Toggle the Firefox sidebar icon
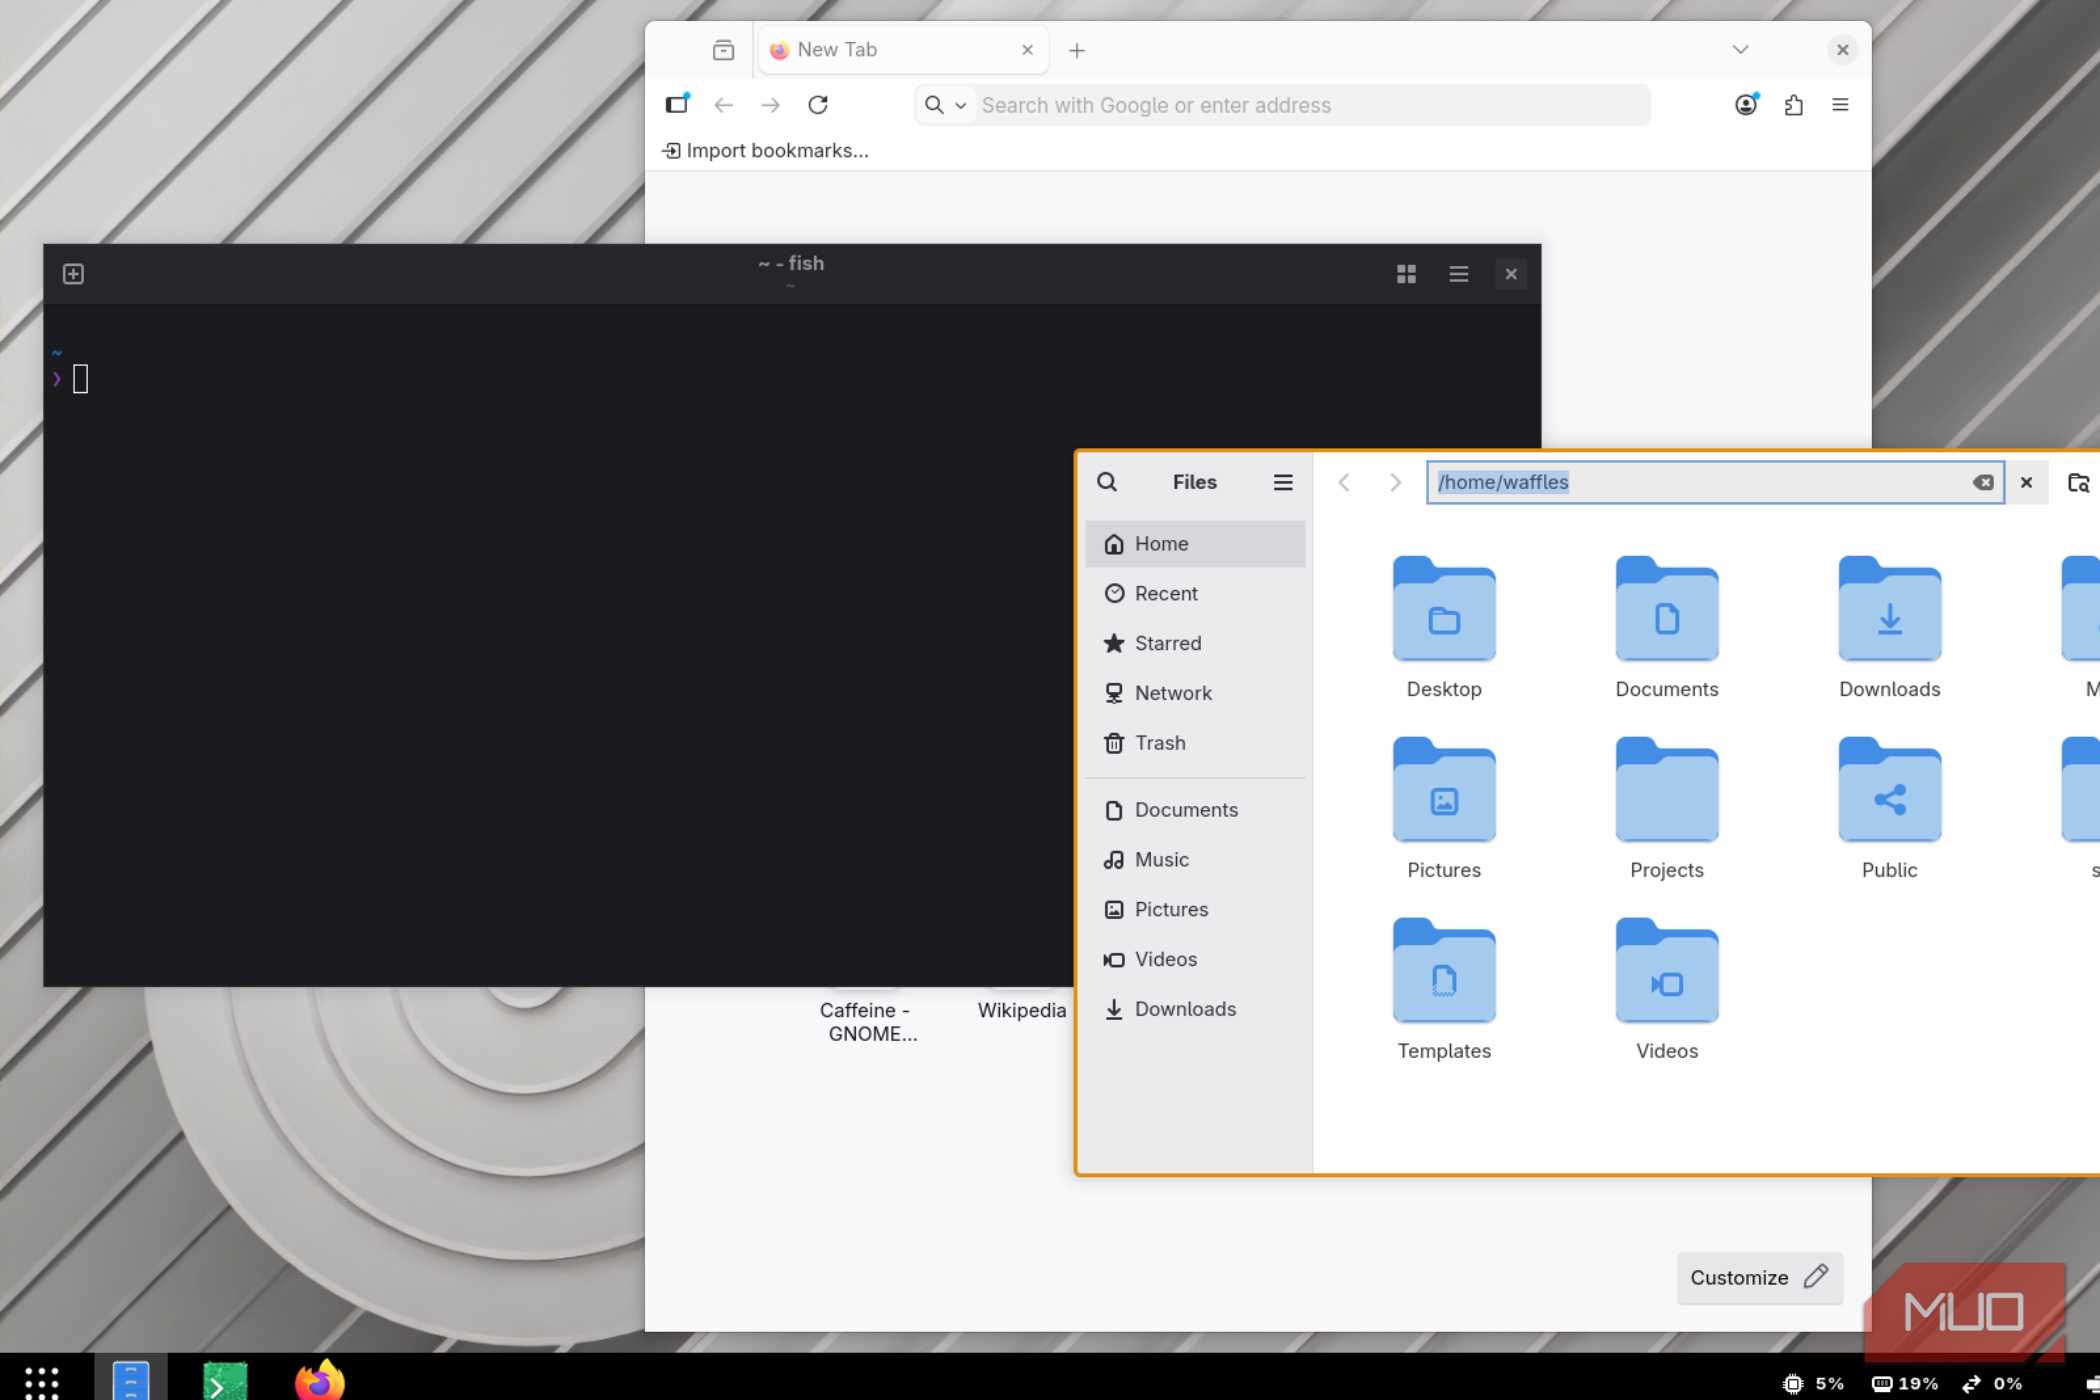Viewport: 2100px width, 1400px height. coord(678,104)
